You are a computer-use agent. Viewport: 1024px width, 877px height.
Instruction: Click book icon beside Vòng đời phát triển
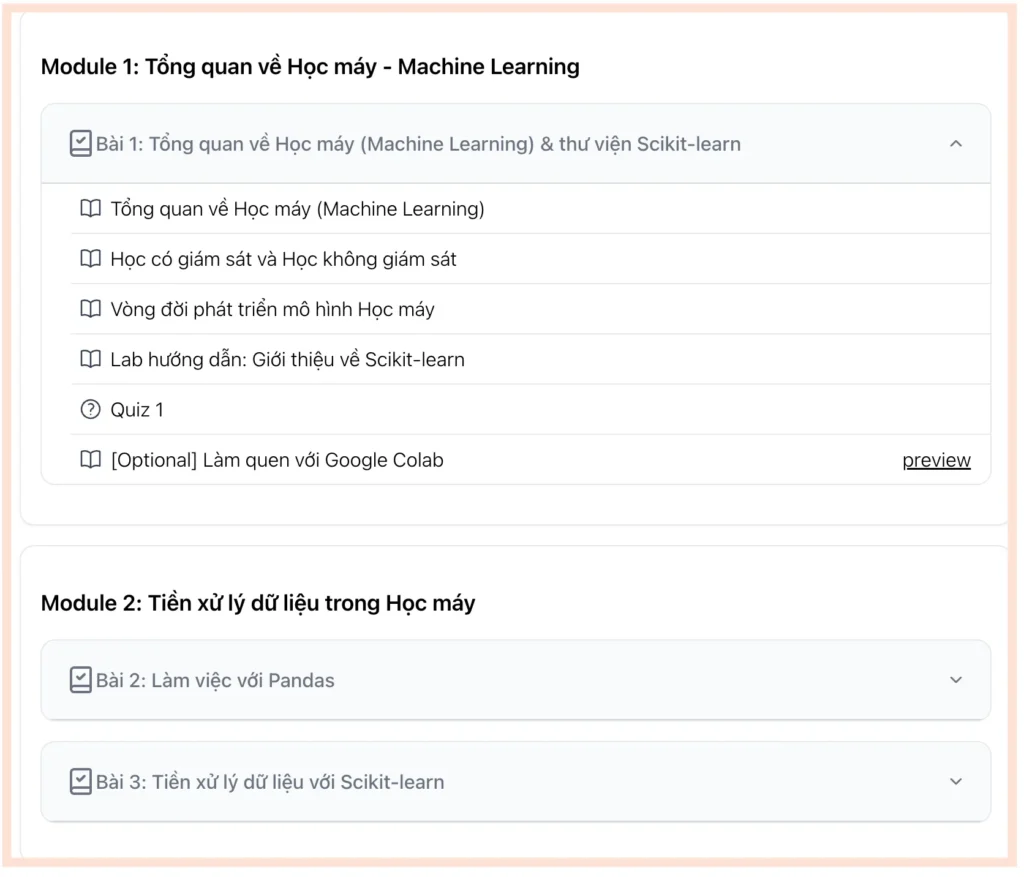90,309
